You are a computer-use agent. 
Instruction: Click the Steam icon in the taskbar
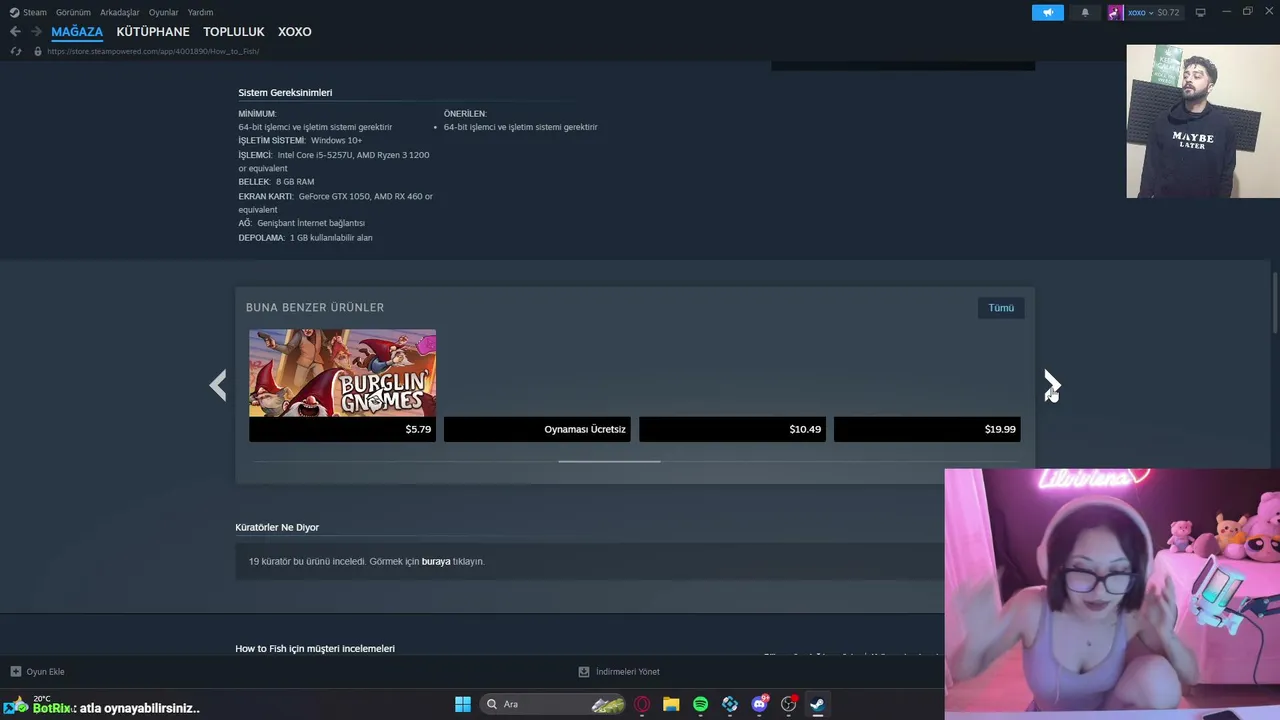tap(817, 704)
